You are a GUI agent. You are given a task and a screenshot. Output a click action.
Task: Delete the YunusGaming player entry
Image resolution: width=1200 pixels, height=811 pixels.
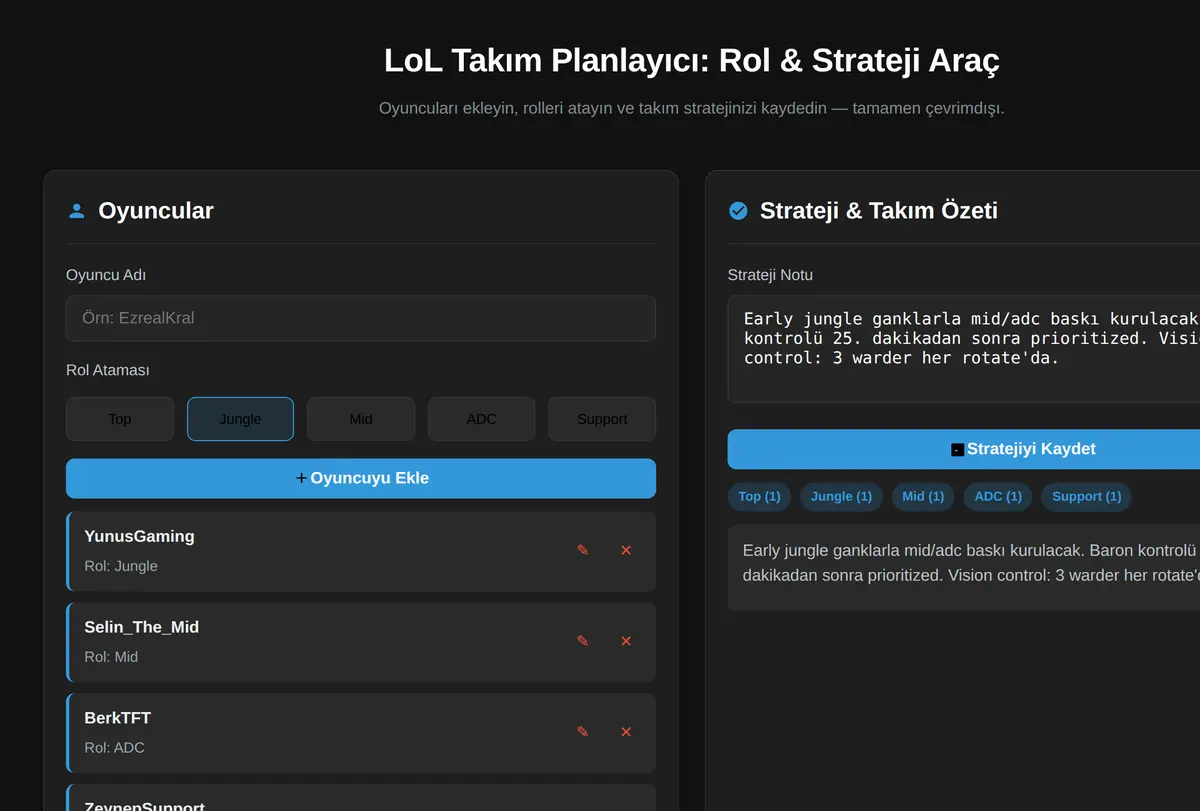coord(626,550)
